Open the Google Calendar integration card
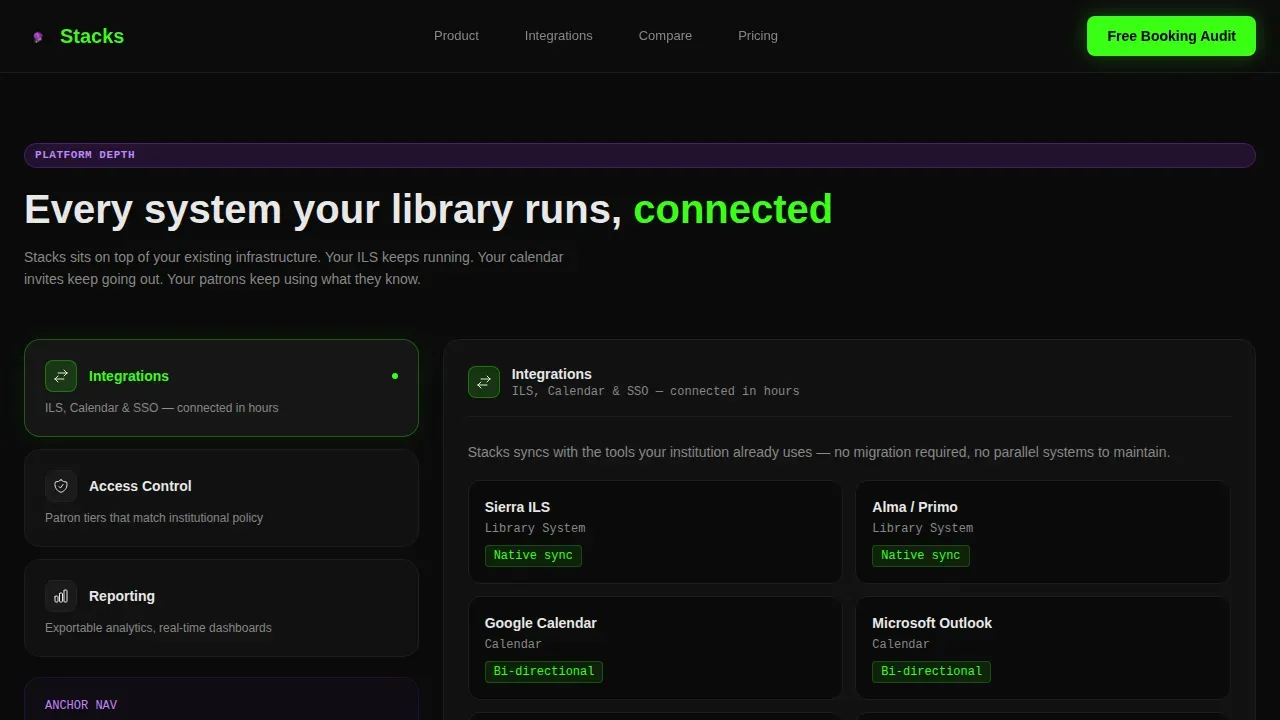1280x720 pixels. click(655, 648)
